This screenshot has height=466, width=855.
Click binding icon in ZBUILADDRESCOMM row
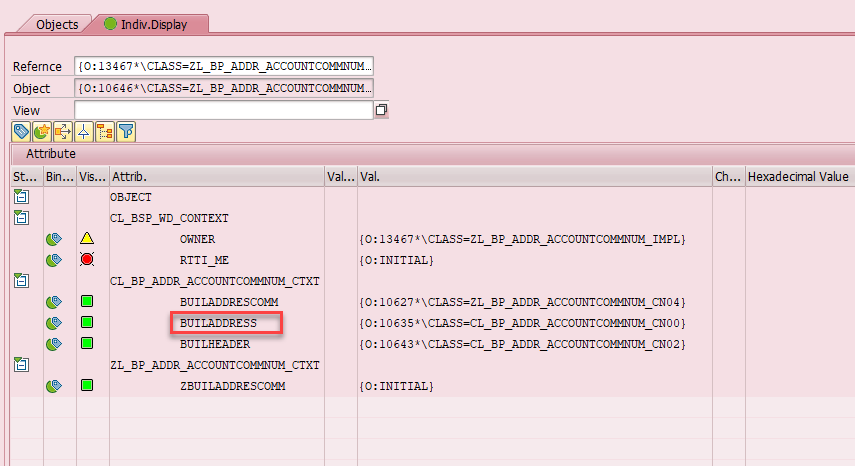click(53, 386)
